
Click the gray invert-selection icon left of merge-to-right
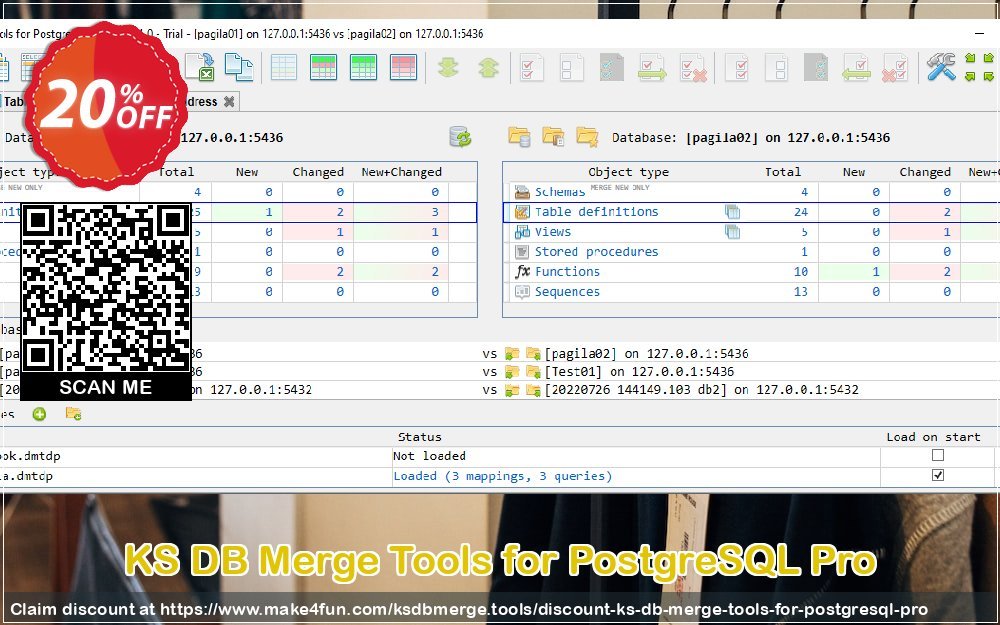(x=612, y=67)
